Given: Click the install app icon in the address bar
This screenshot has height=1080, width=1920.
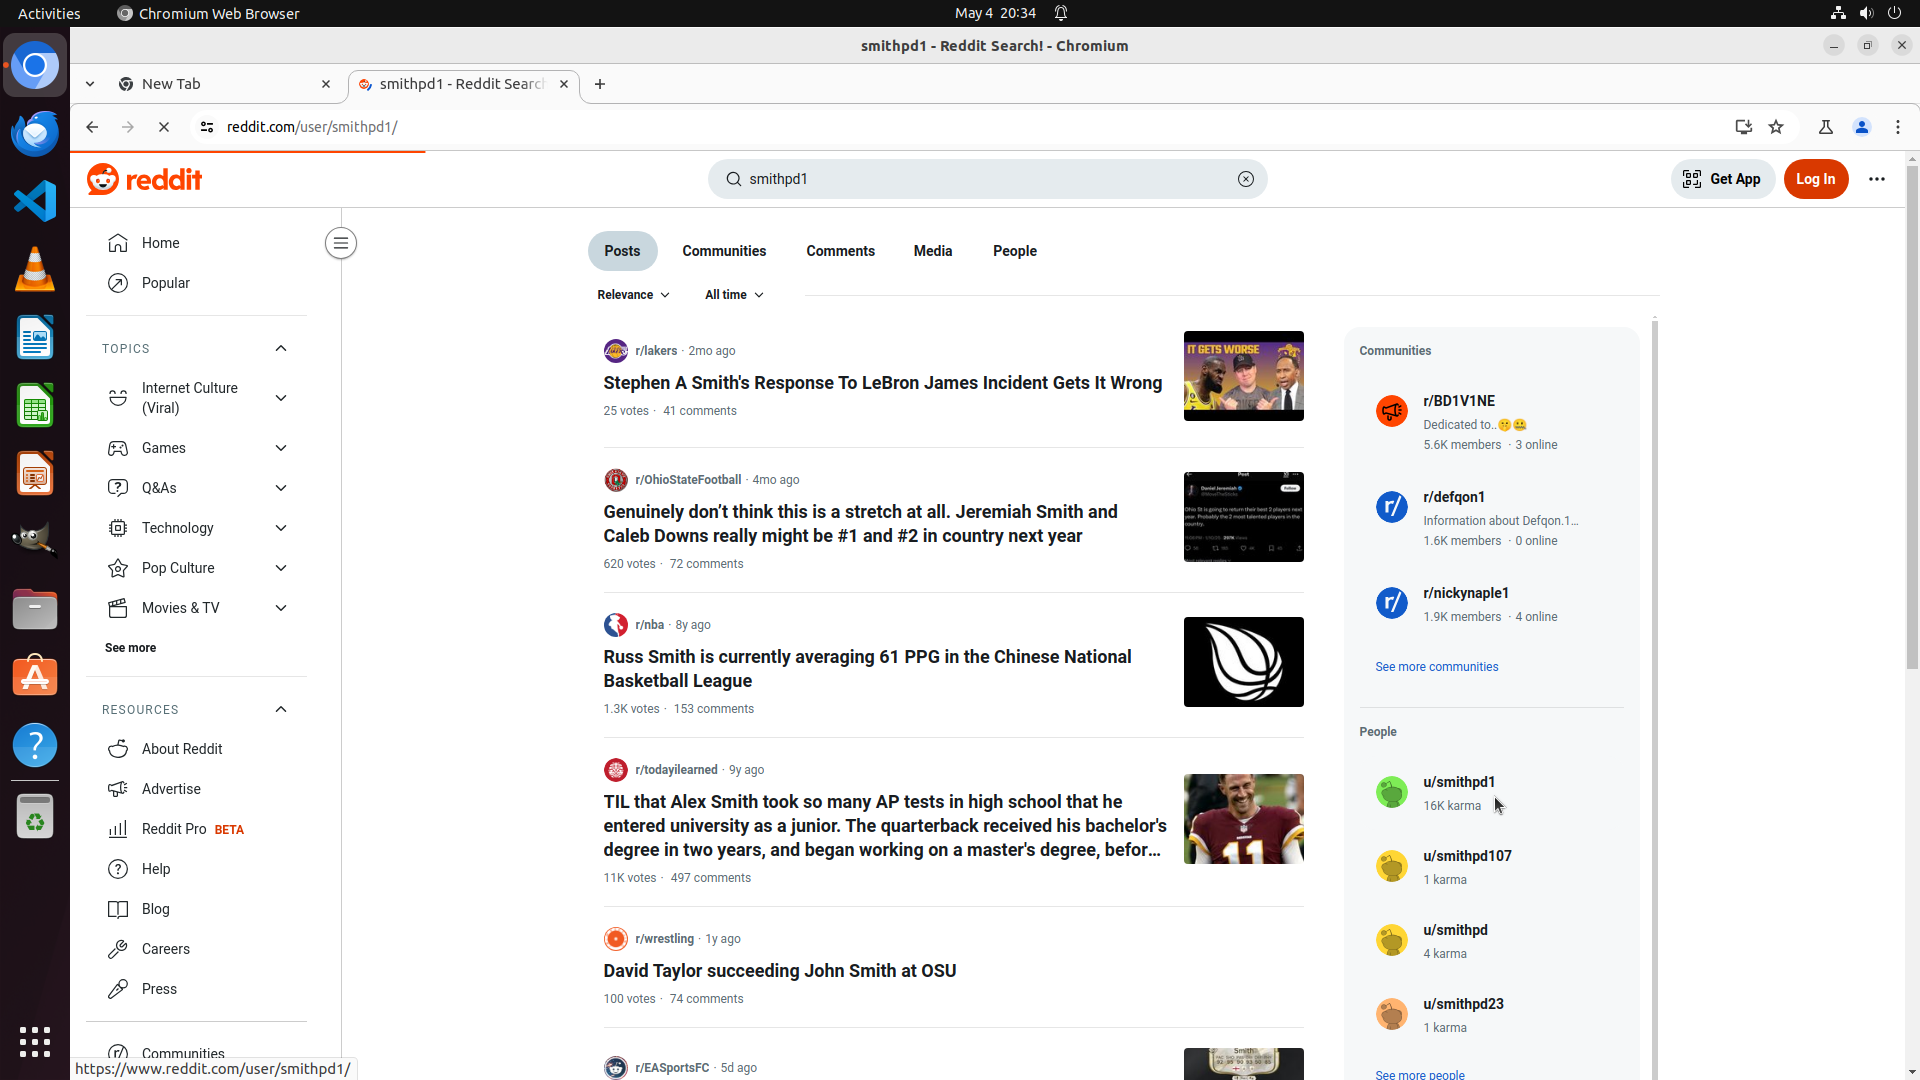Looking at the screenshot, I should (1743, 127).
